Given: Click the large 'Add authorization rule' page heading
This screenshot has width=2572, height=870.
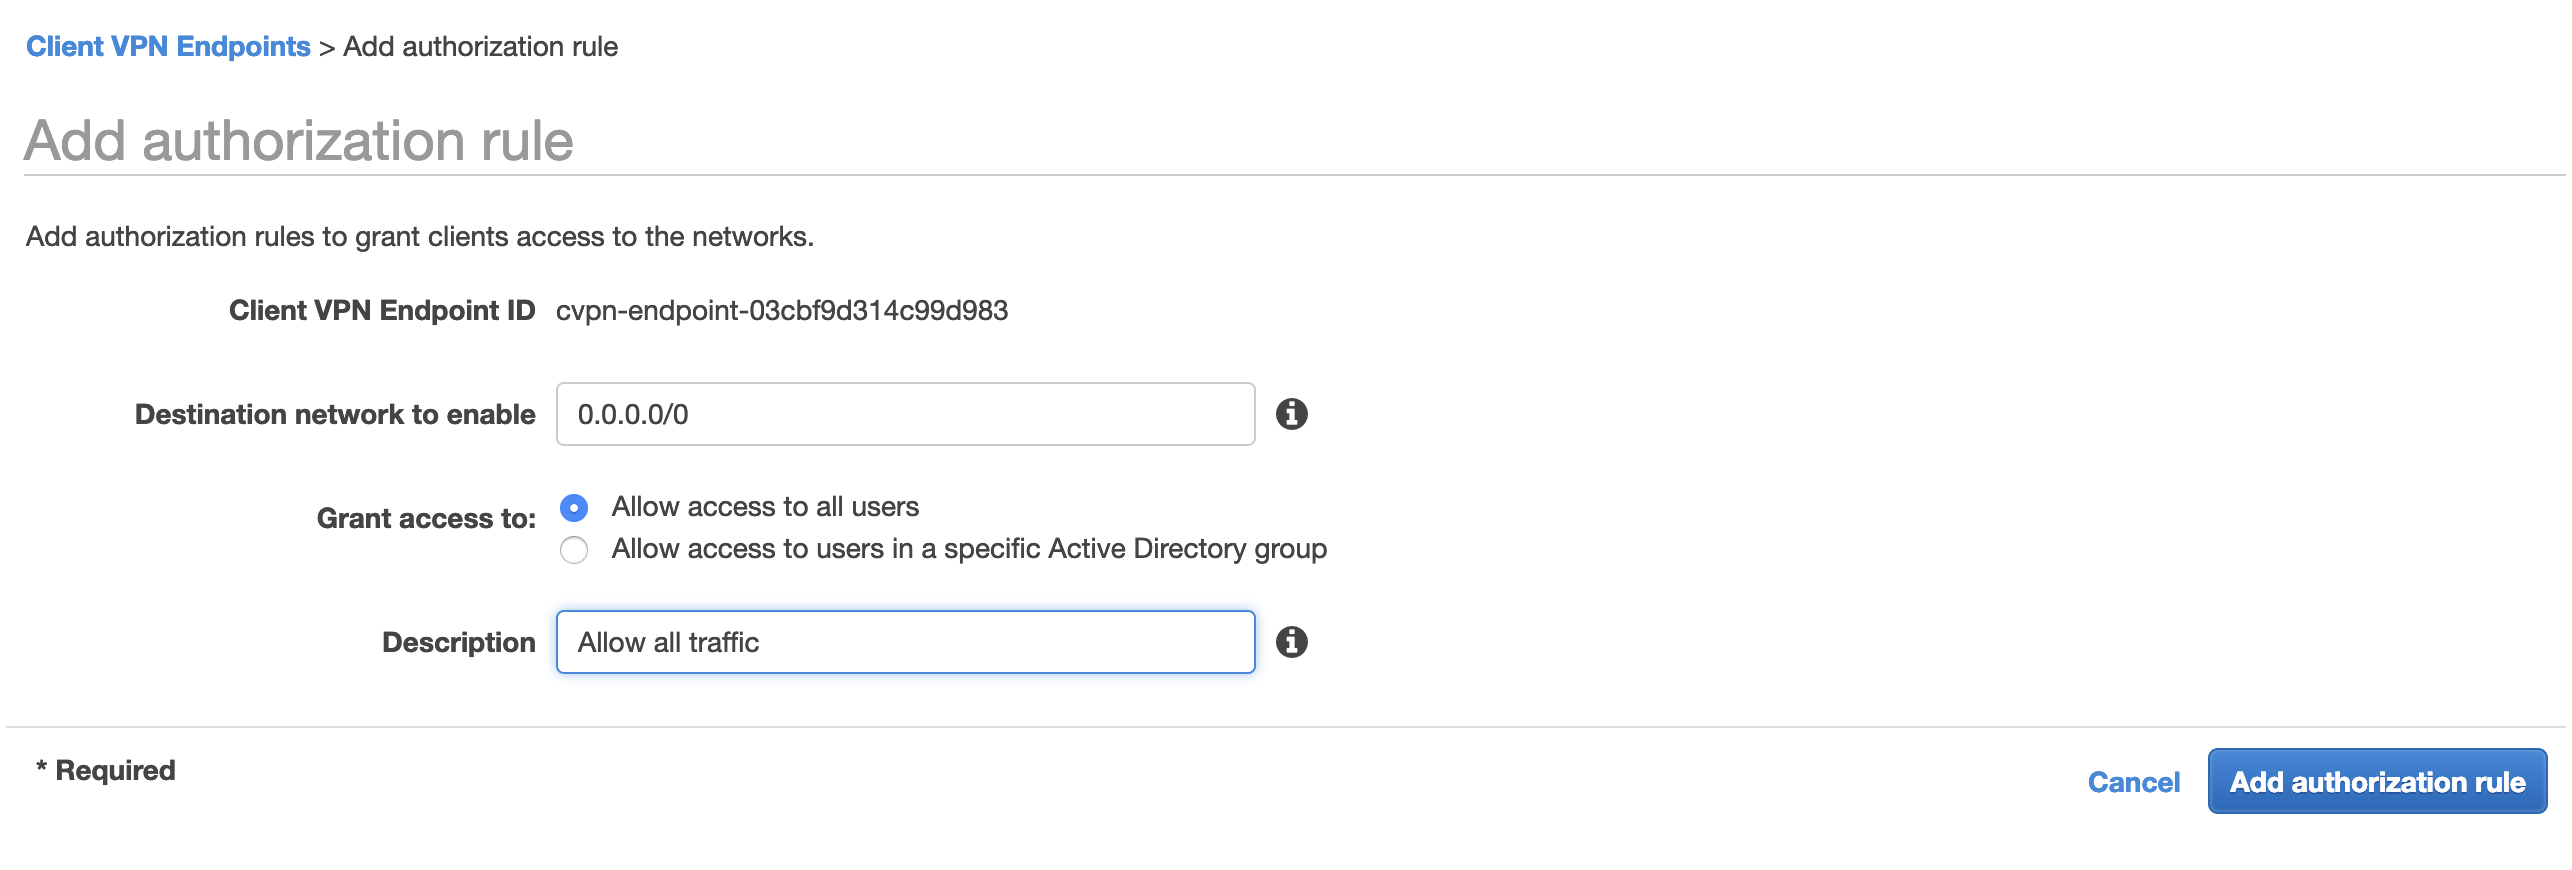Looking at the screenshot, I should 299,140.
